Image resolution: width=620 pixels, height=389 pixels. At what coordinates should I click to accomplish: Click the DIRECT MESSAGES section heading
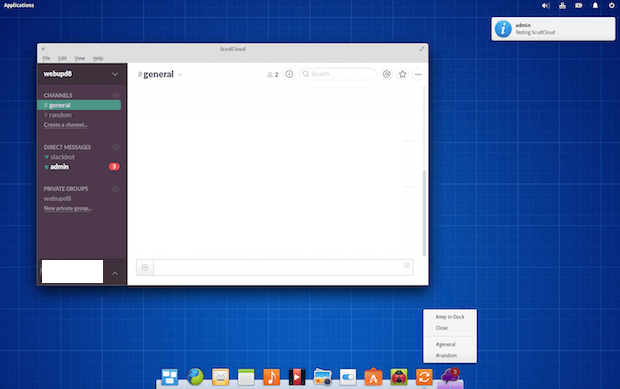pos(67,147)
